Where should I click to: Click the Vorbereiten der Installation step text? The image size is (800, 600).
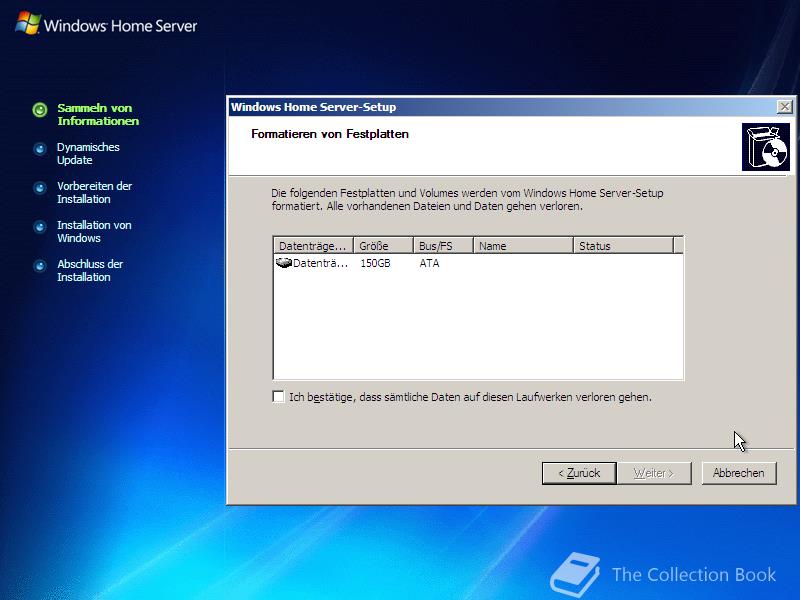pyautogui.click(x=94, y=192)
